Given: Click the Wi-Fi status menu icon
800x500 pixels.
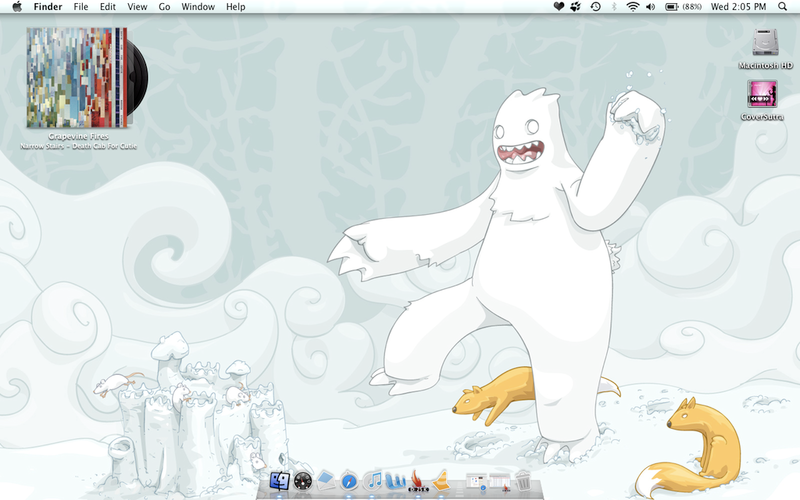Looking at the screenshot, I should [x=632, y=7].
